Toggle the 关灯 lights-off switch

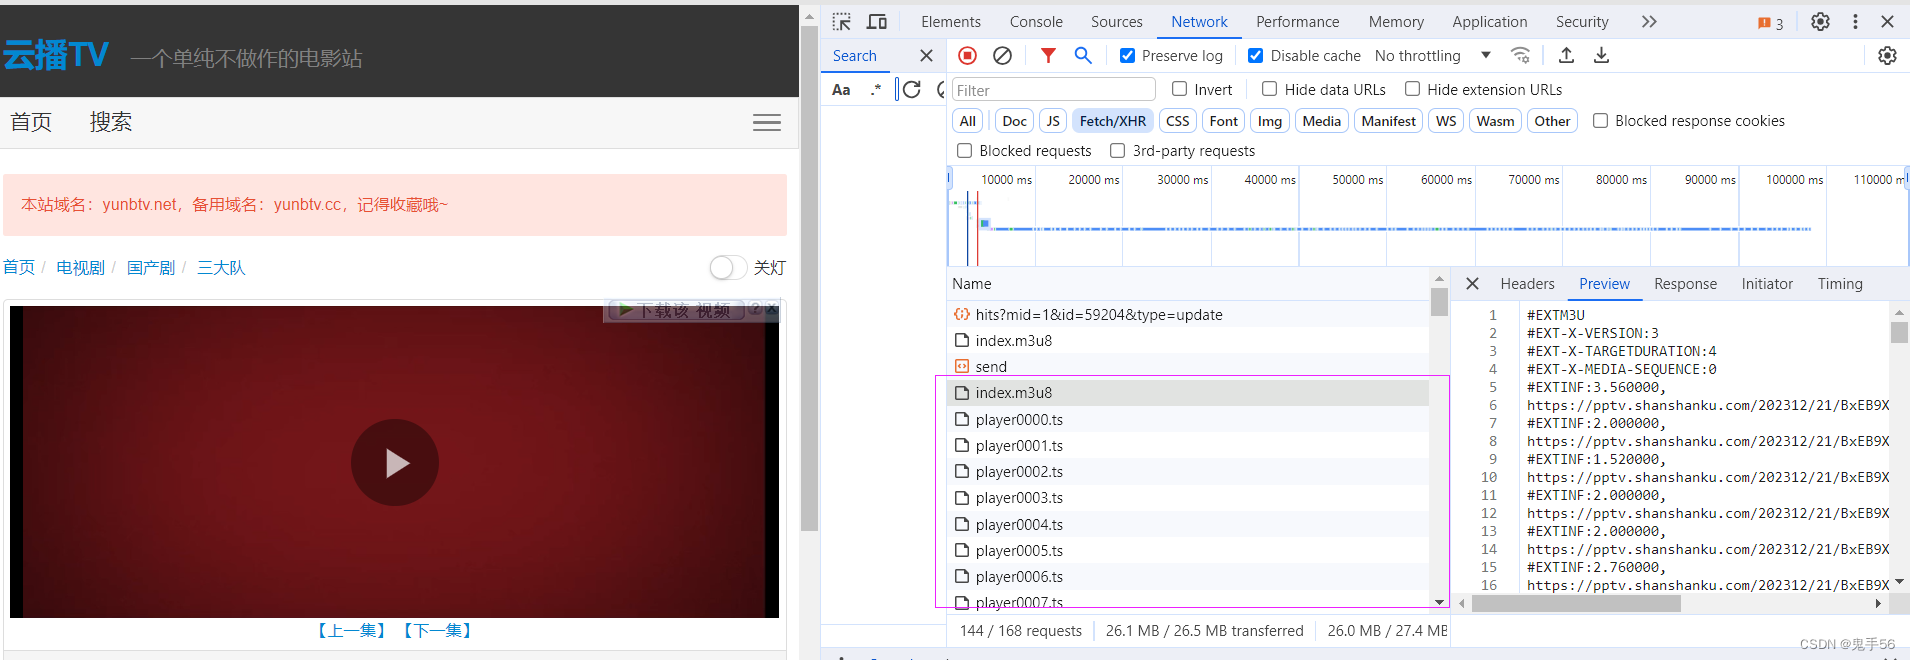click(728, 267)
